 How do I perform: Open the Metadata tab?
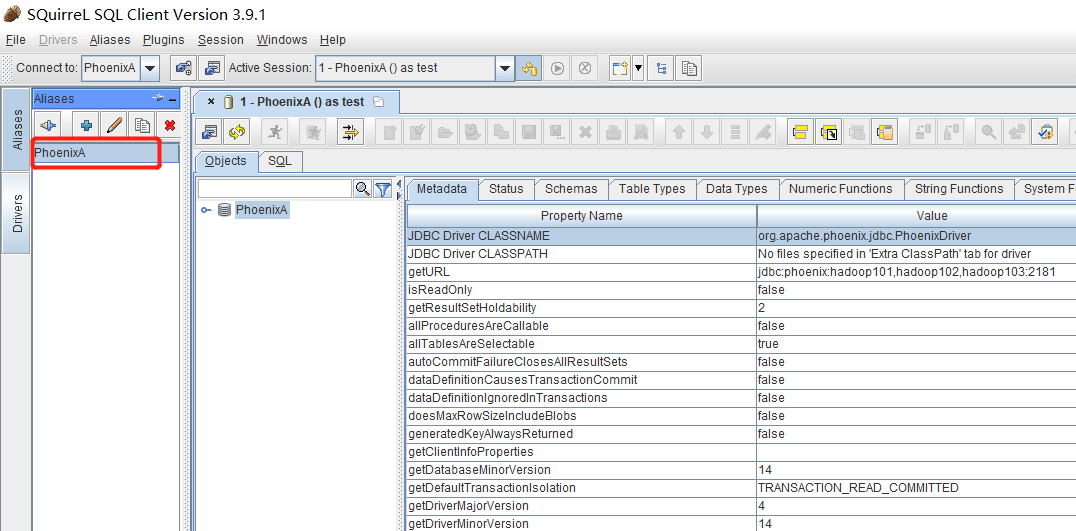tap(442, 189)
